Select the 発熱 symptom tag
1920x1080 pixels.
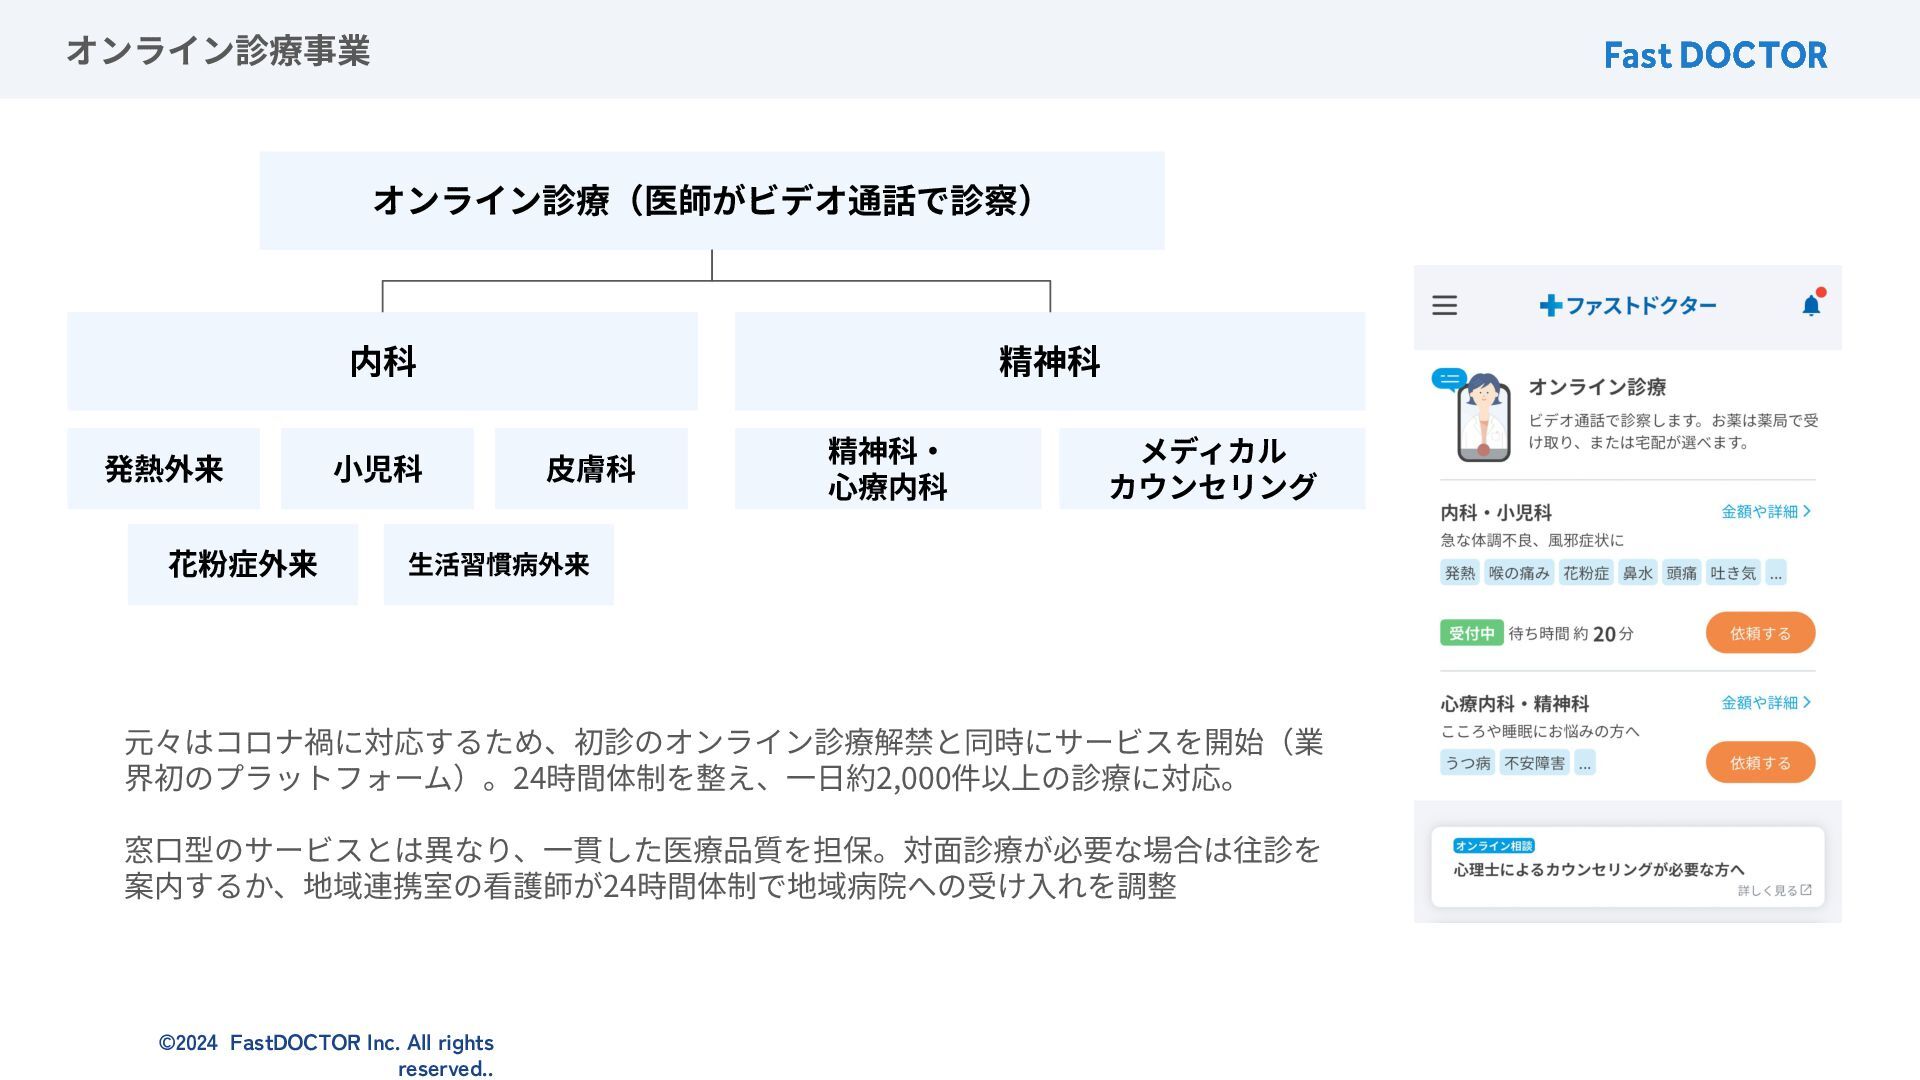(x=1459, y=573)
